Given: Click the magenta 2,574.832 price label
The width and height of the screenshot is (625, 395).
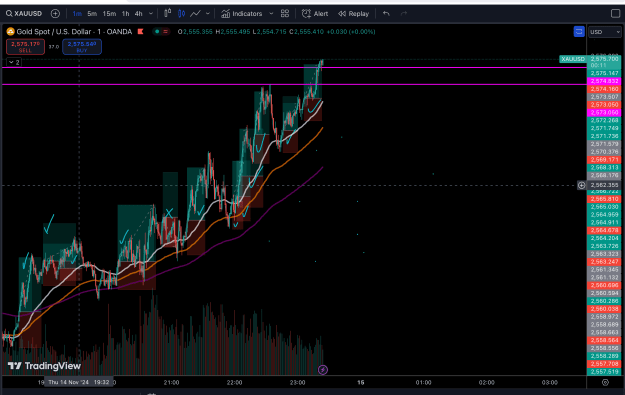Looking at the screenshot, I should (604, 81).
